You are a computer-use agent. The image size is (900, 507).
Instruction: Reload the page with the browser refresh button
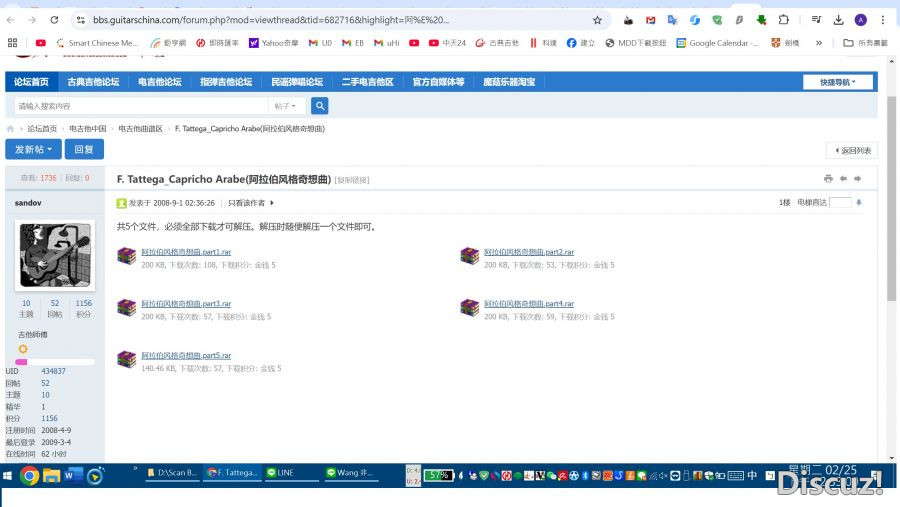point(54,20)
